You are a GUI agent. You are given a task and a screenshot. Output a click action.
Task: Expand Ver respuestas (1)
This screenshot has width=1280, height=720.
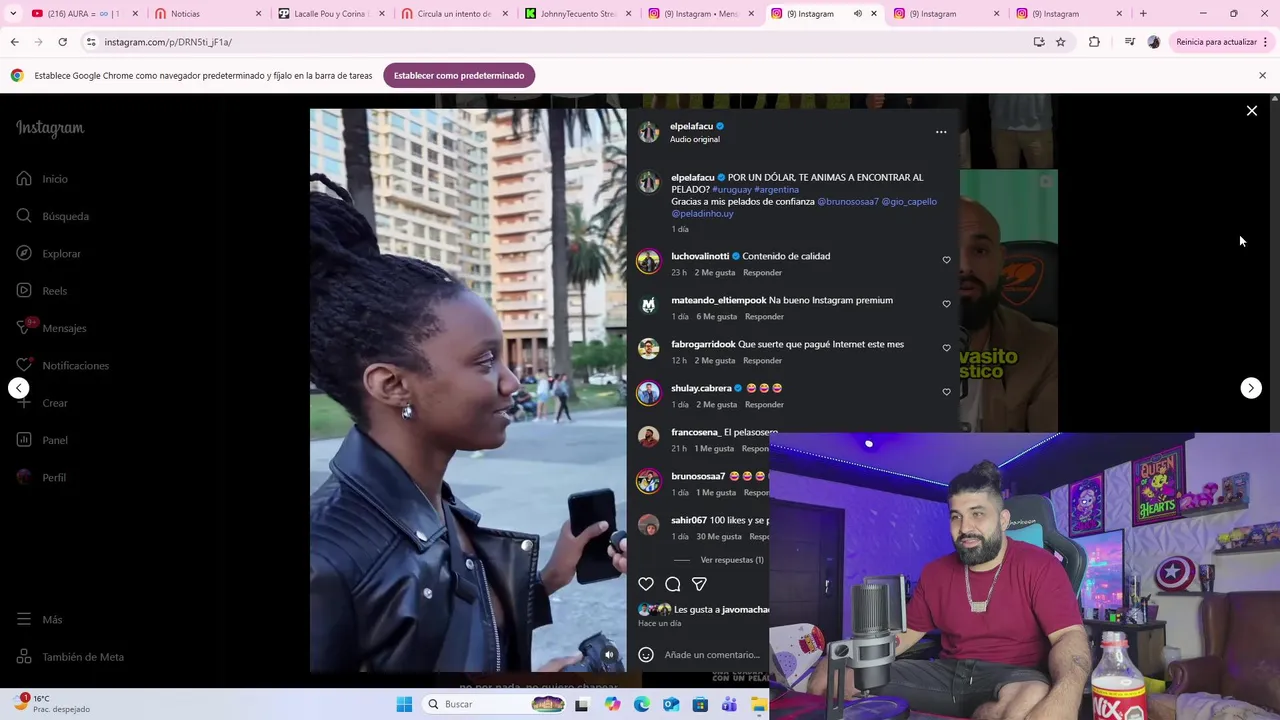(732, 560)
